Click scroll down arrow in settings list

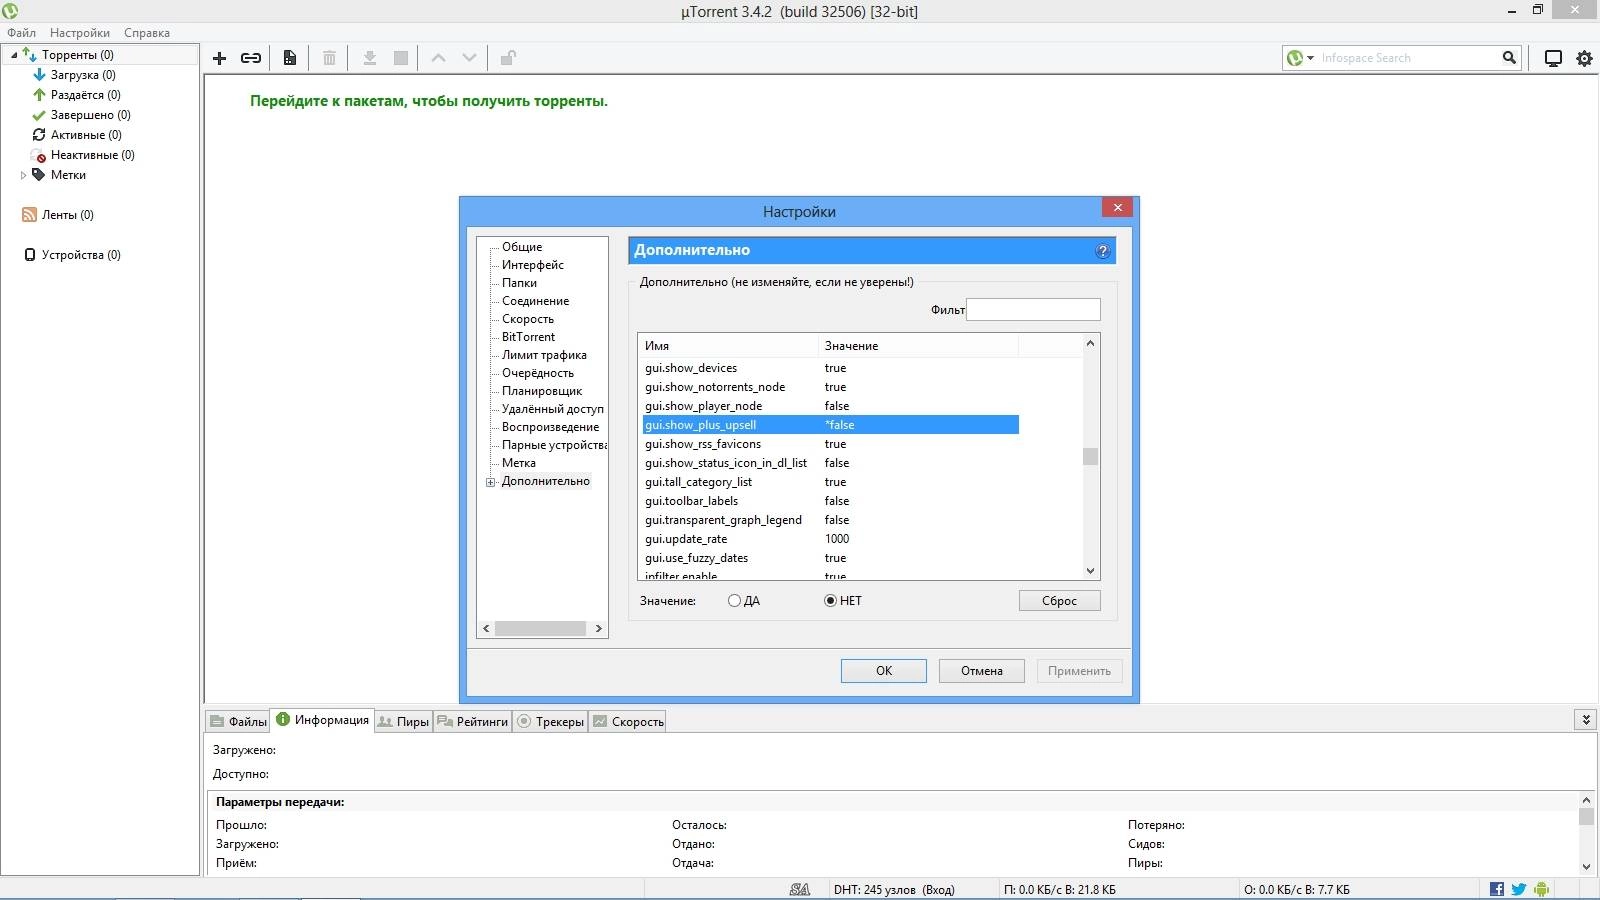[x=1090, y=571]
